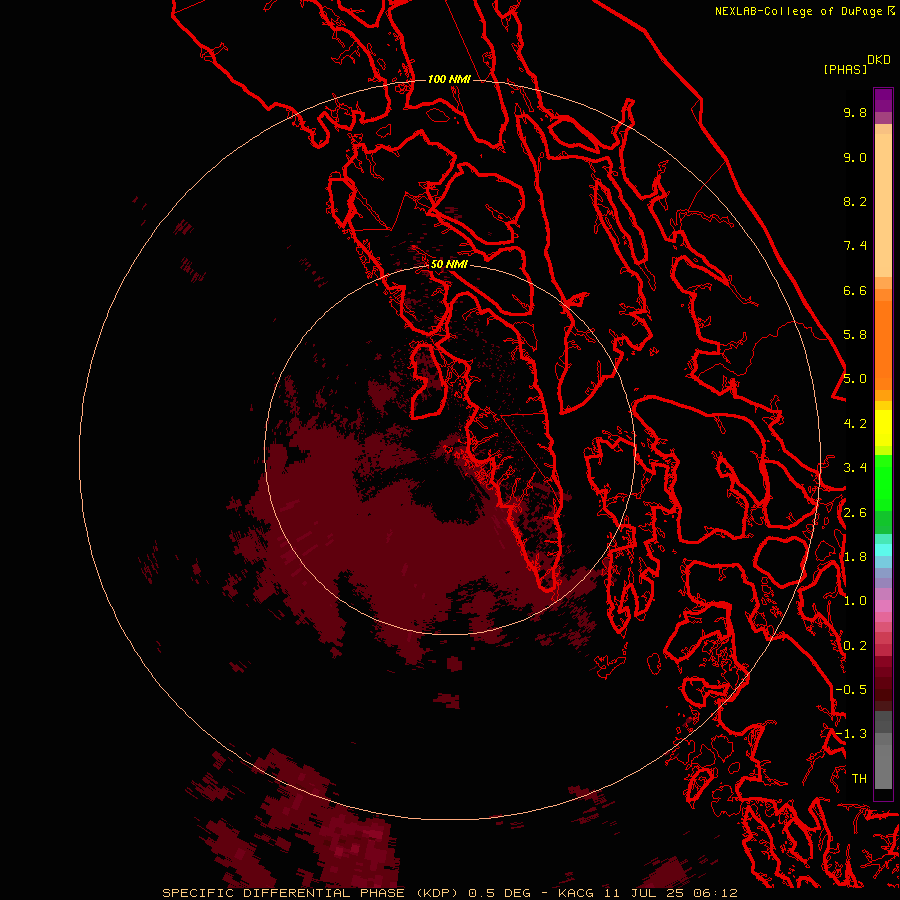Click the 100 NMI range ring label
This screenshot has height=900, width=900.
[449, 79]
